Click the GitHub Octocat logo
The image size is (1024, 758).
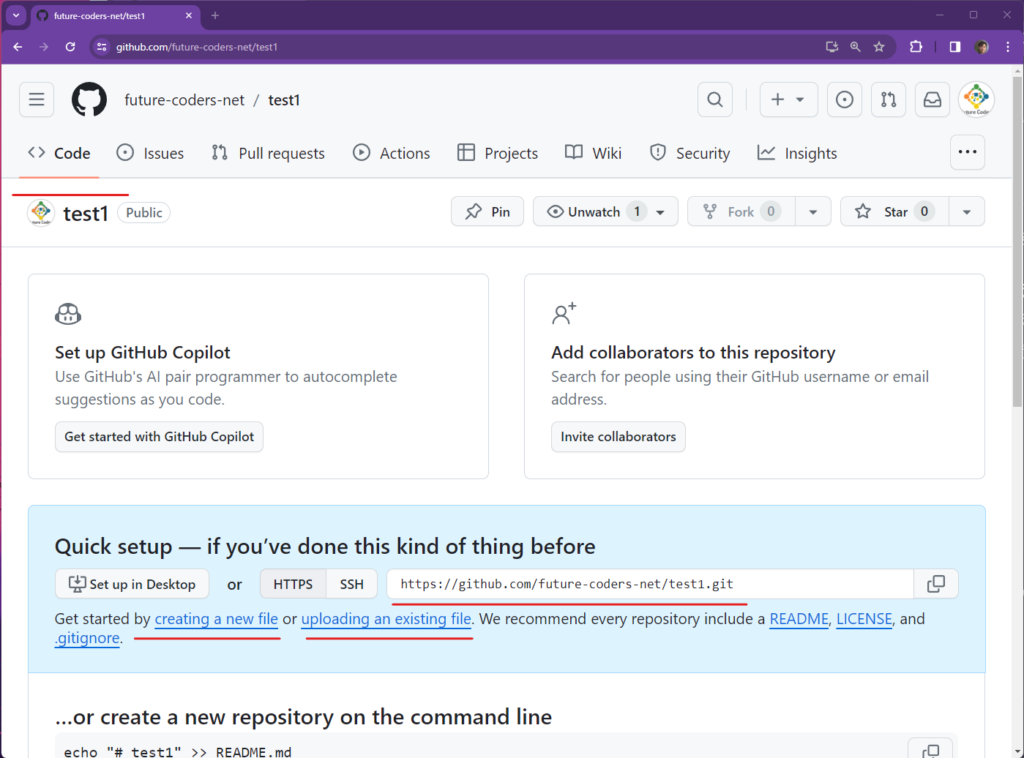[x=89, y=100]
